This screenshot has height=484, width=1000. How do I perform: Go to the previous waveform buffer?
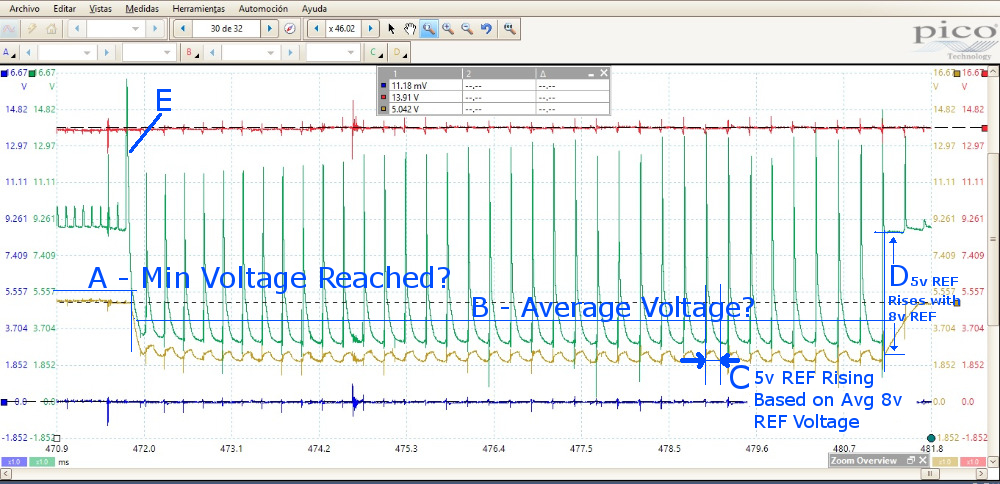tap(183, 29)
